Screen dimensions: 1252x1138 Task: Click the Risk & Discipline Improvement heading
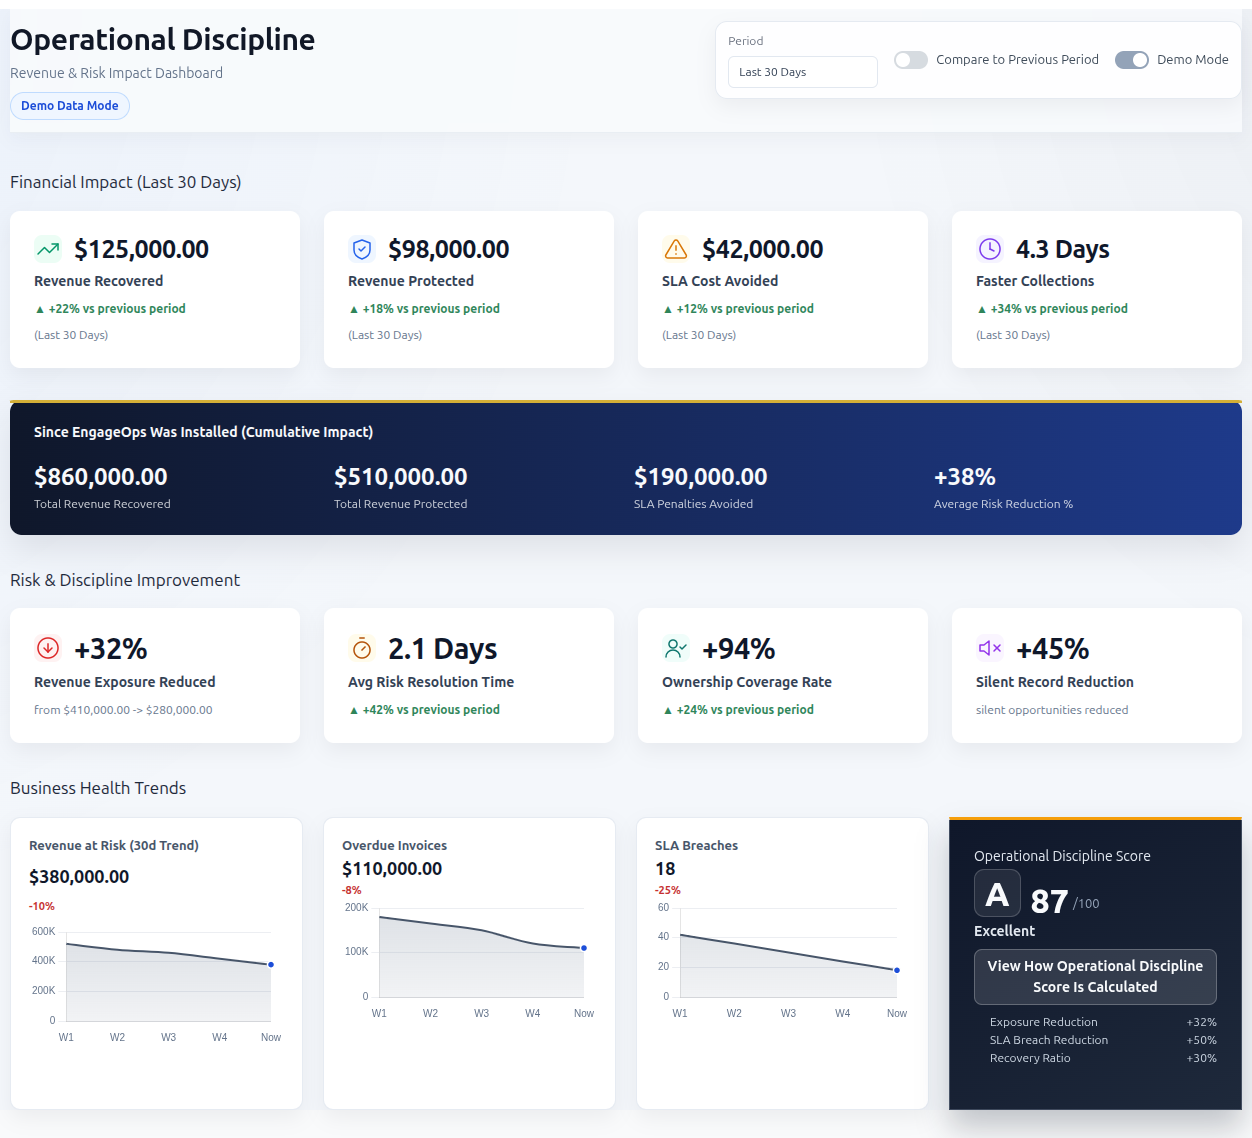(125, 580)
